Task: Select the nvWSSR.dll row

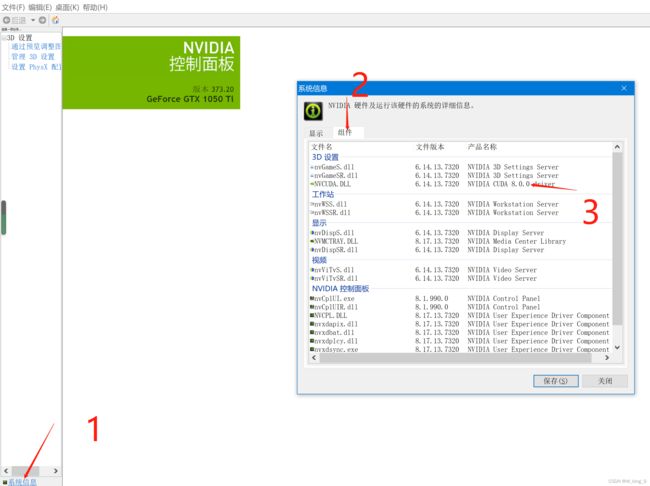Action: click(x=461, y=213)
